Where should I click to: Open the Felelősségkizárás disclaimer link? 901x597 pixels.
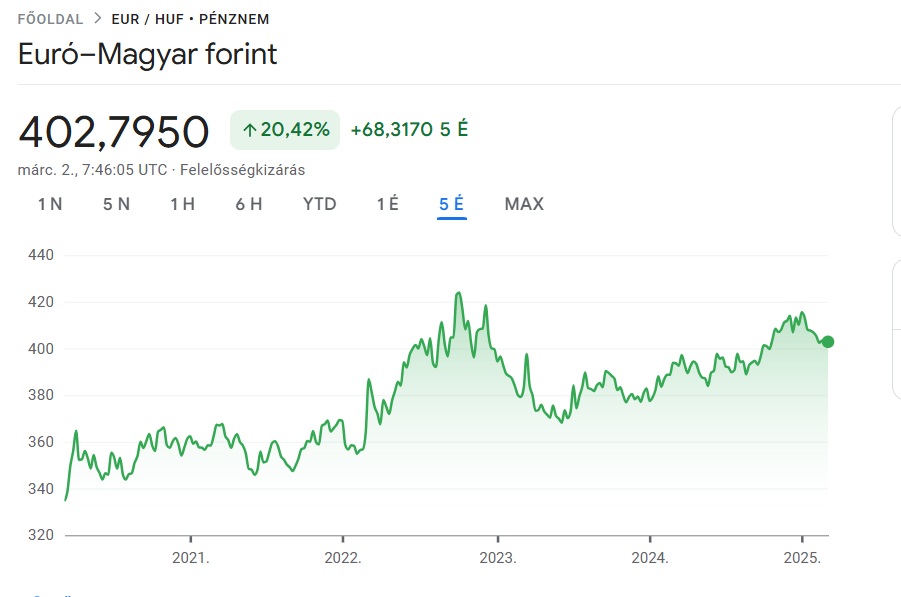(242, 170)
